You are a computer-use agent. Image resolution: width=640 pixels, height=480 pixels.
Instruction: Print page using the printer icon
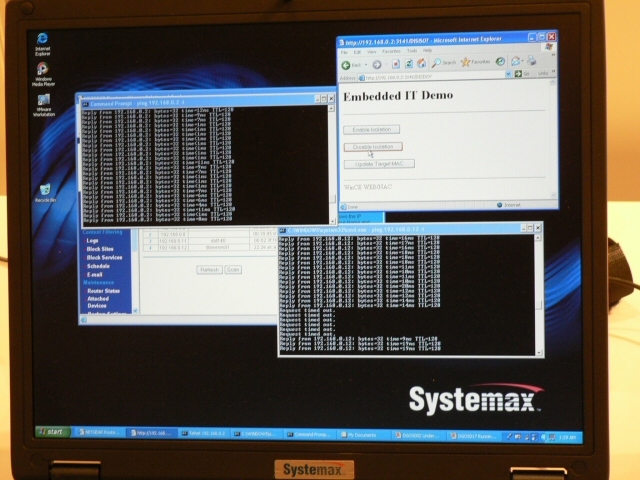[531, 61]
